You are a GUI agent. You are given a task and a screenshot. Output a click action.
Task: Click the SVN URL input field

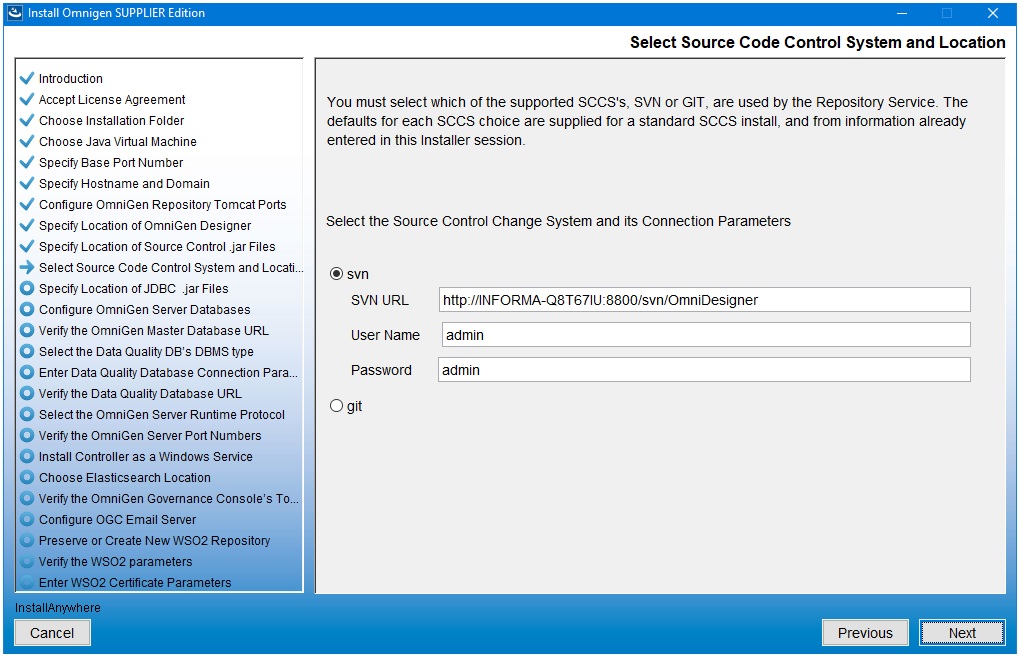click(x=705, y=300)
